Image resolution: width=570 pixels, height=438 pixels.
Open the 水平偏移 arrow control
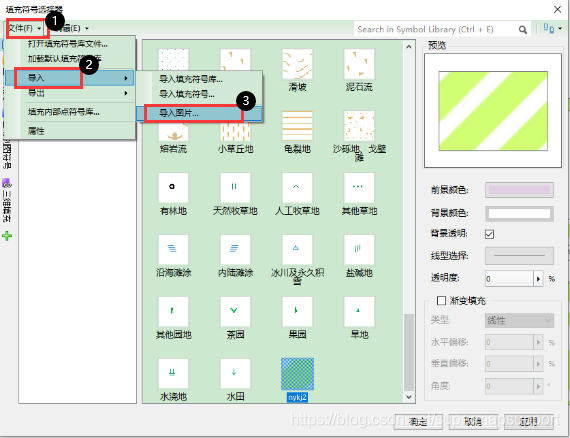[538, 342]
